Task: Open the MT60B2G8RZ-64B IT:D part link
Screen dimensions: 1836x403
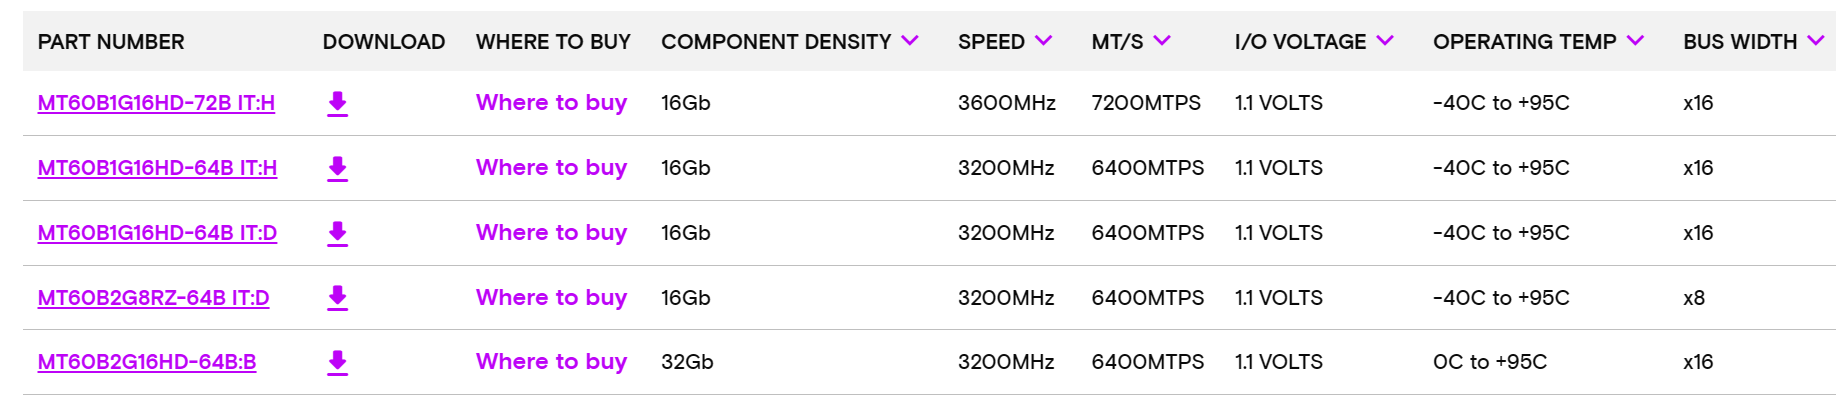Action: pos(153,298)
